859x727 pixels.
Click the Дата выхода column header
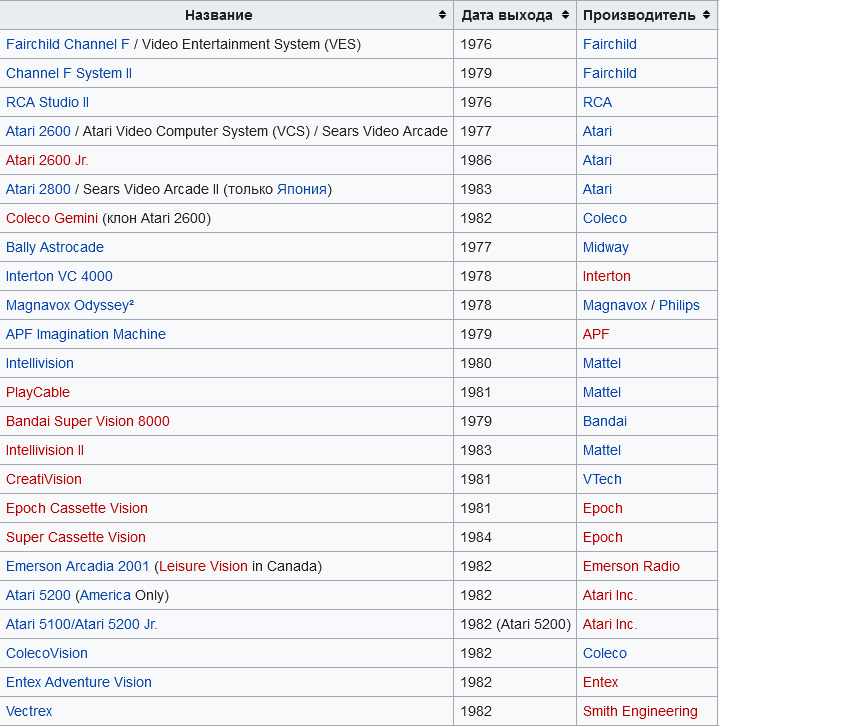(515, 15)
